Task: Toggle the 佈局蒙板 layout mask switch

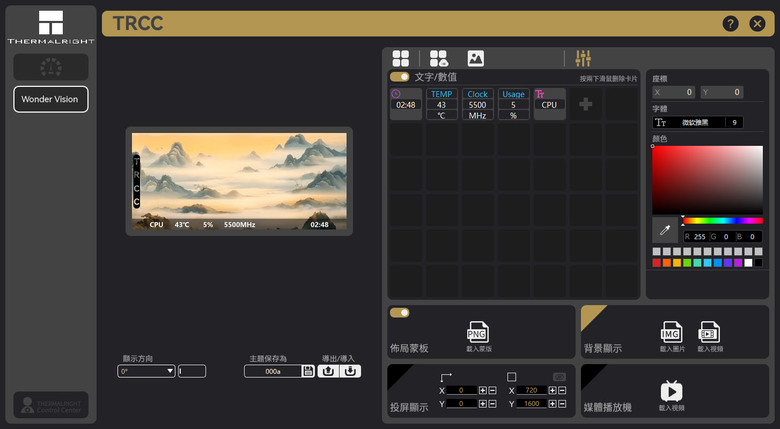Action: tap(399, 313)
